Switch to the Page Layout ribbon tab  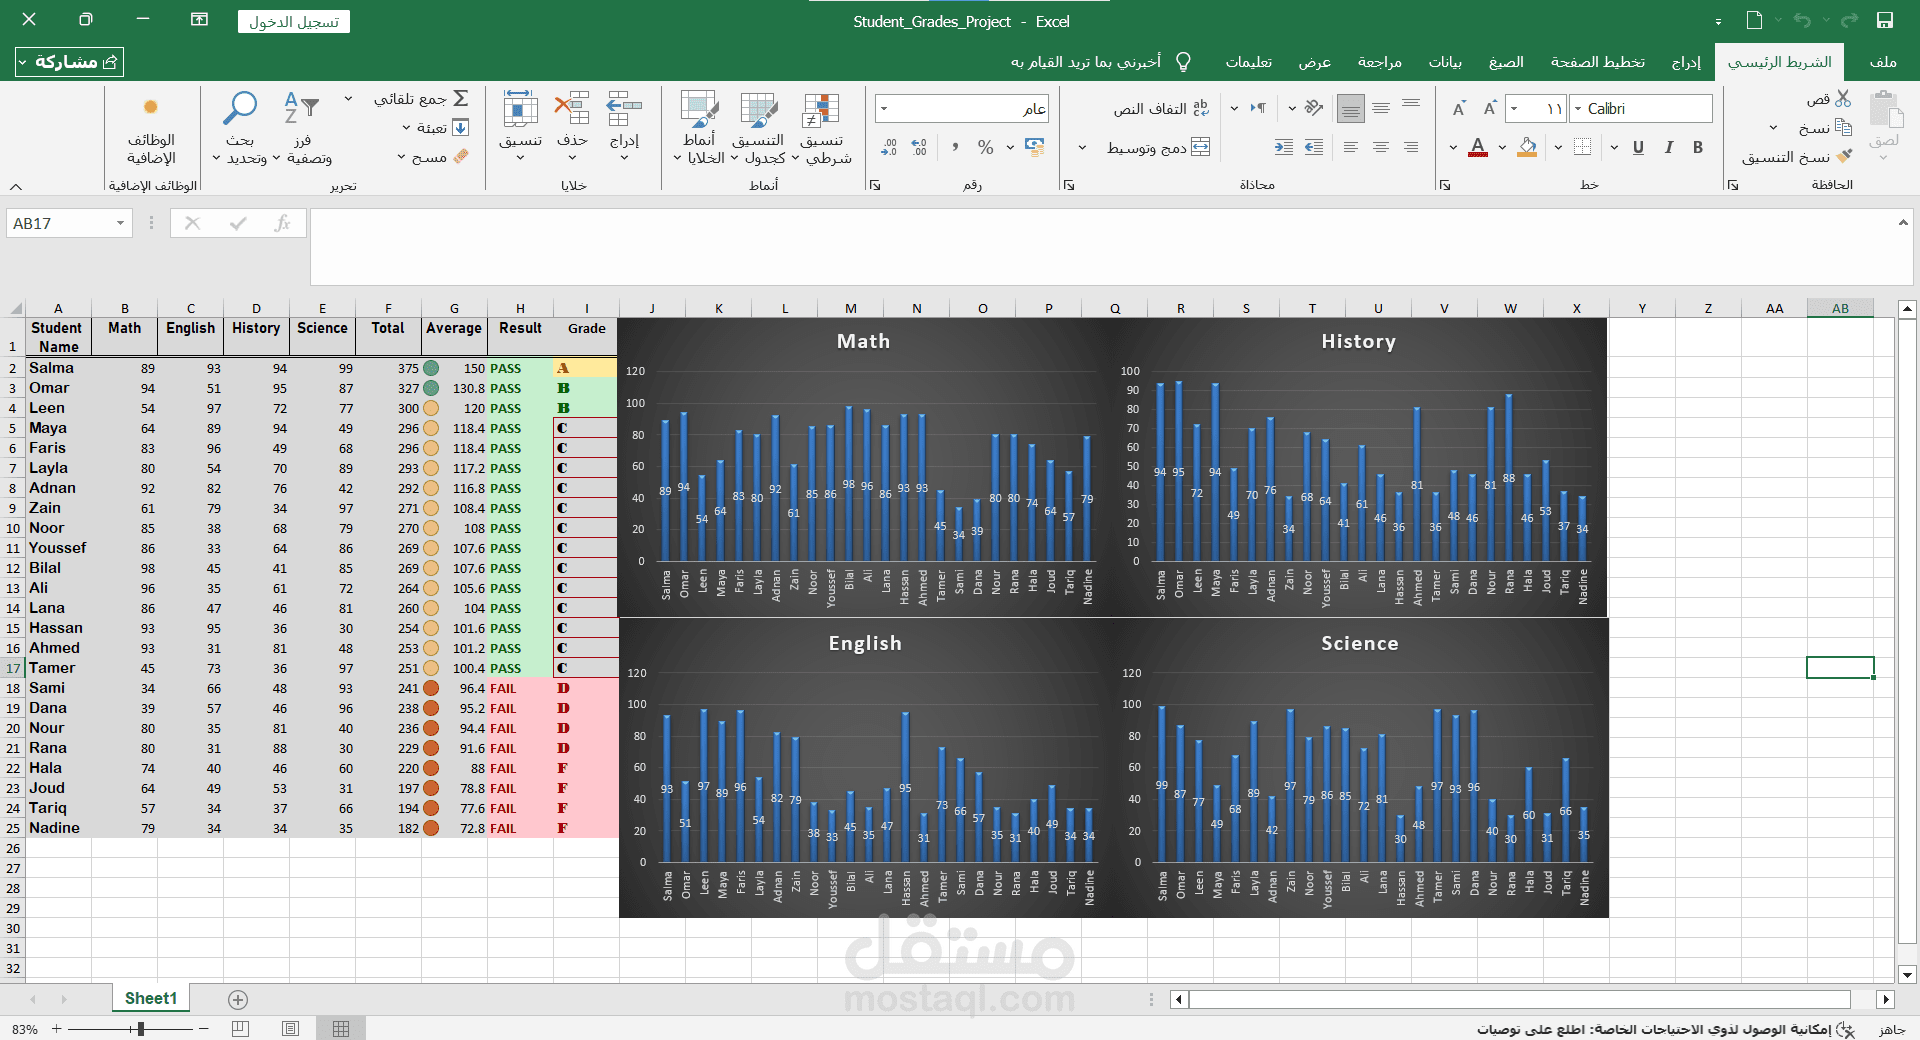click(x=1597, y=62)
